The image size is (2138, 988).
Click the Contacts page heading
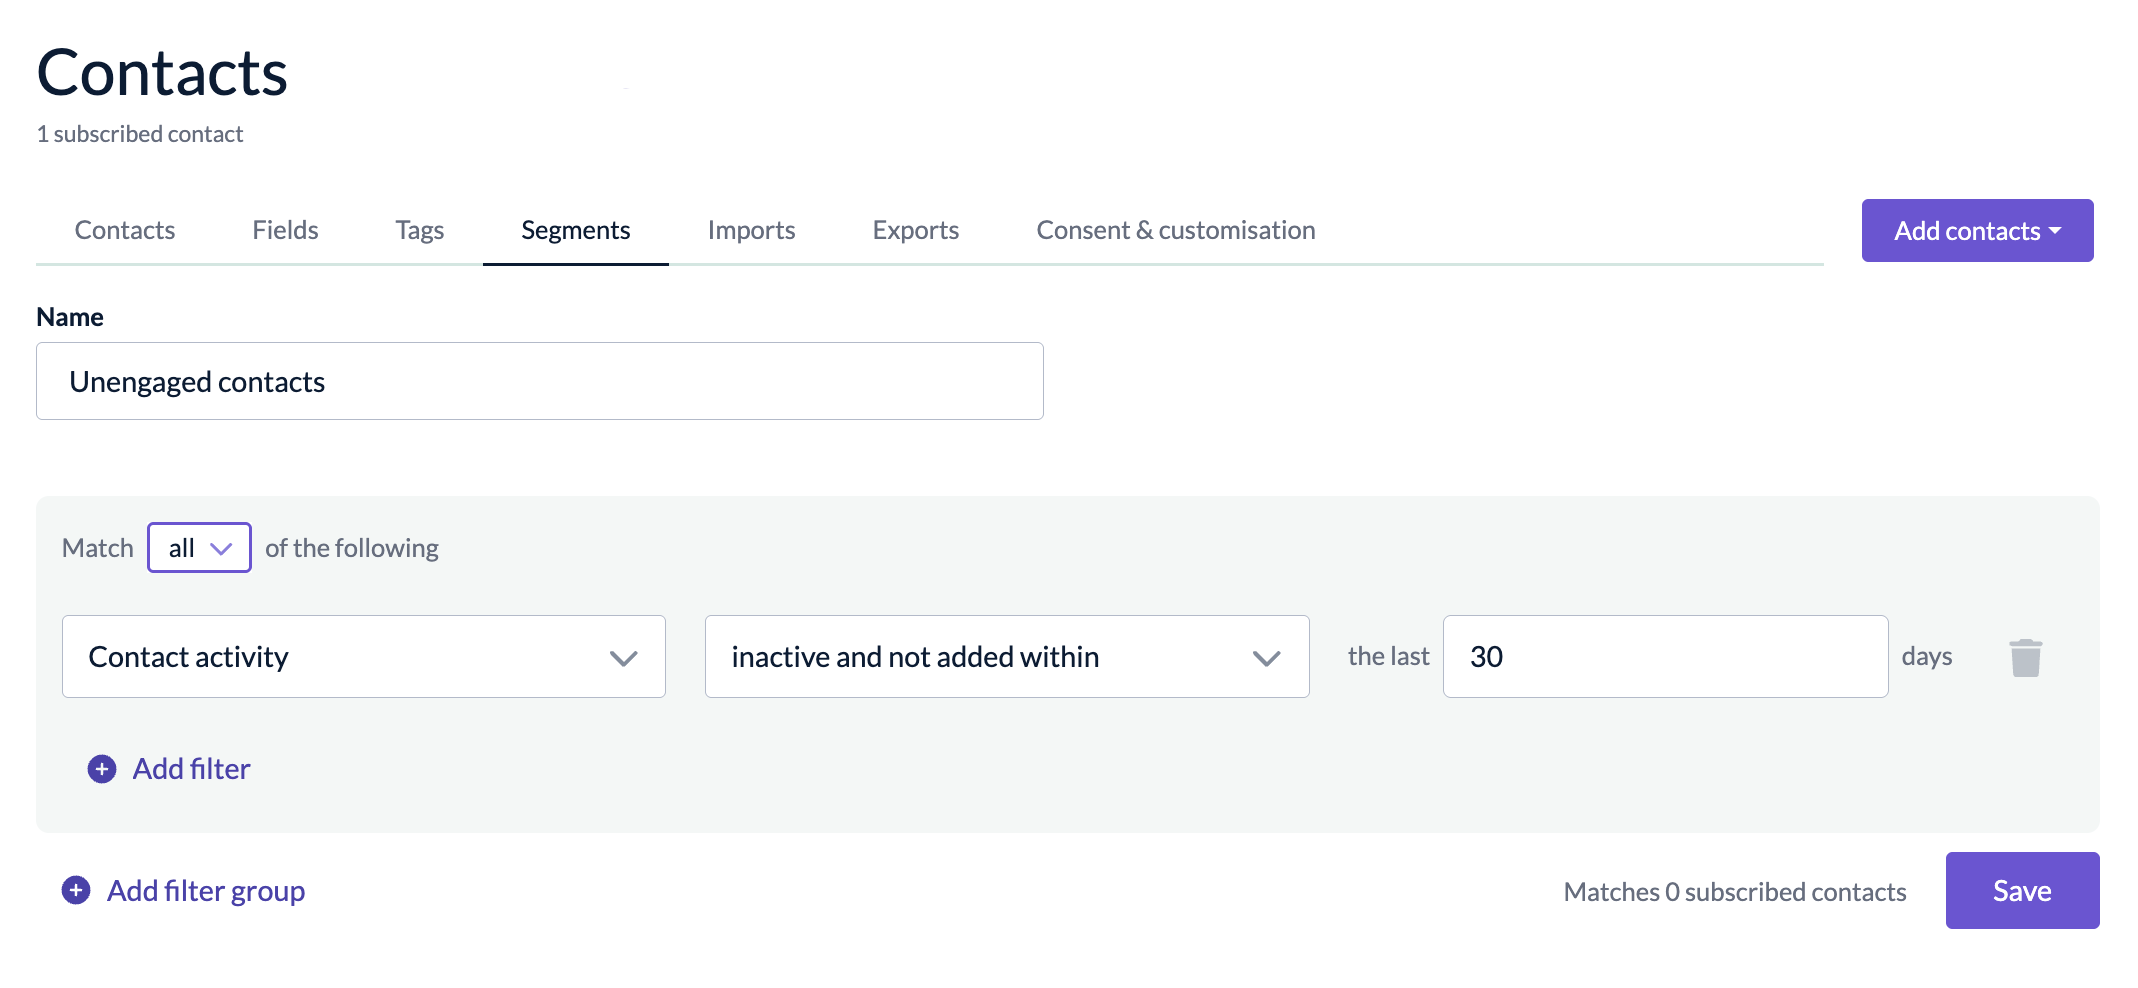(162, 73)
